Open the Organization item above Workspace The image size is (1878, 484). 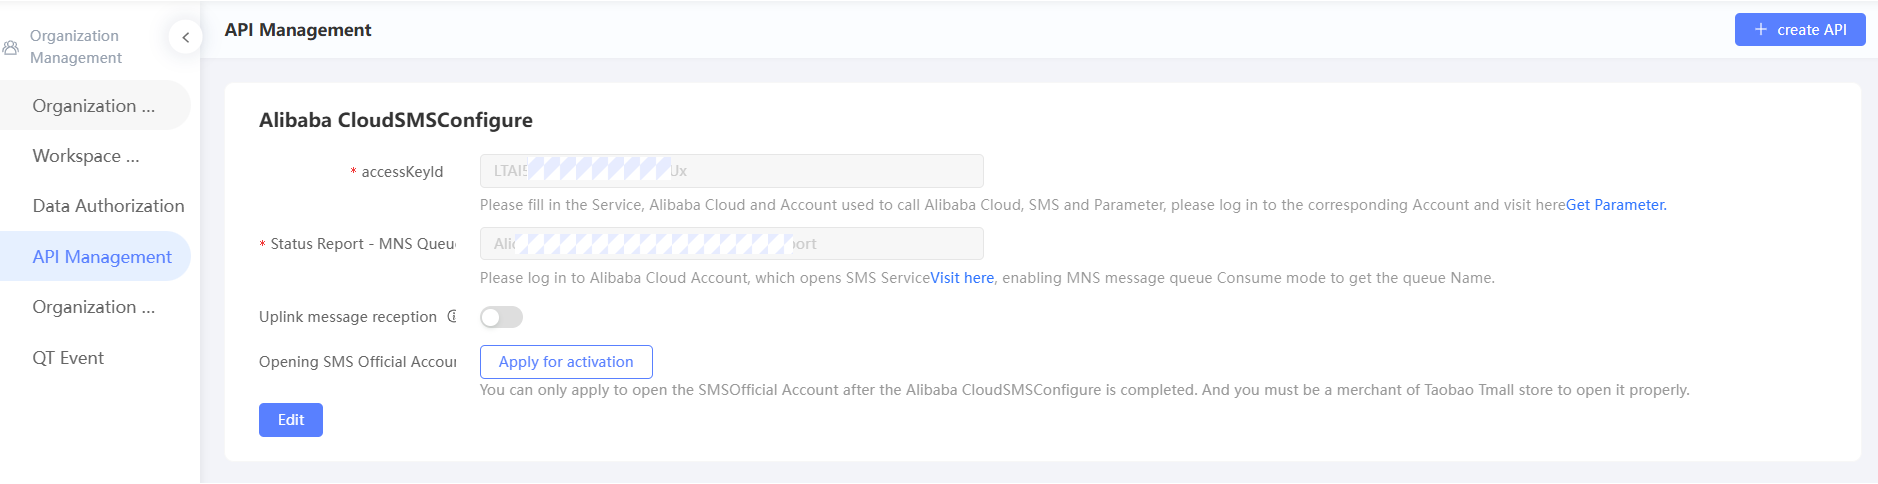pos(94,106)
